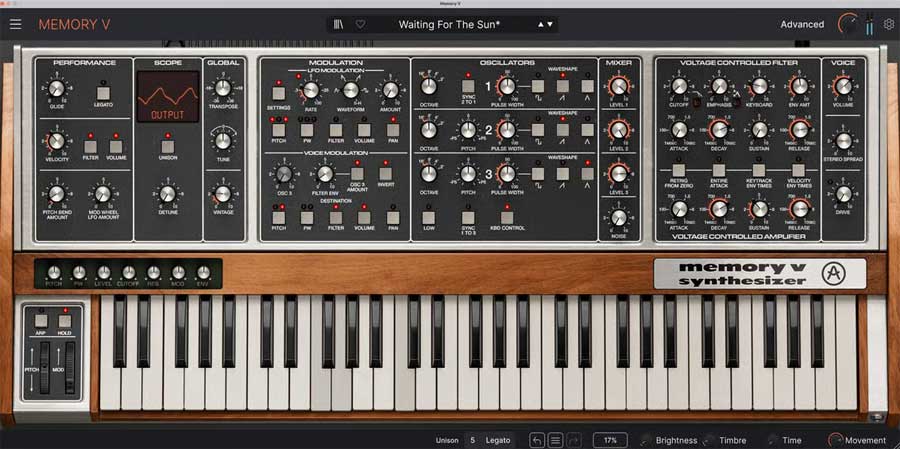The width and height of the screenshot is (900, 449).
Task: Select oscillator 3 sawtooth waveshape button
Action: (x=562, y=173)
